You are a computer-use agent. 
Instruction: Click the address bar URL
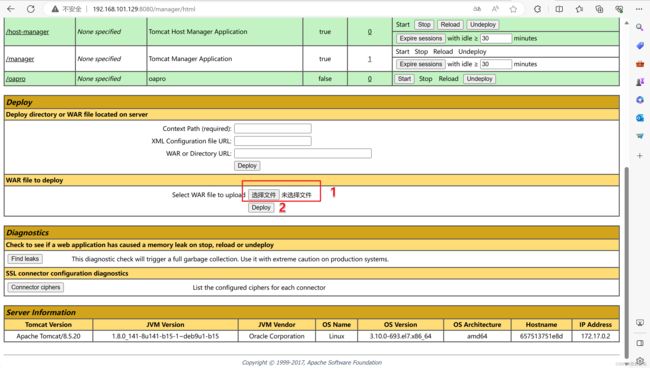144,9
